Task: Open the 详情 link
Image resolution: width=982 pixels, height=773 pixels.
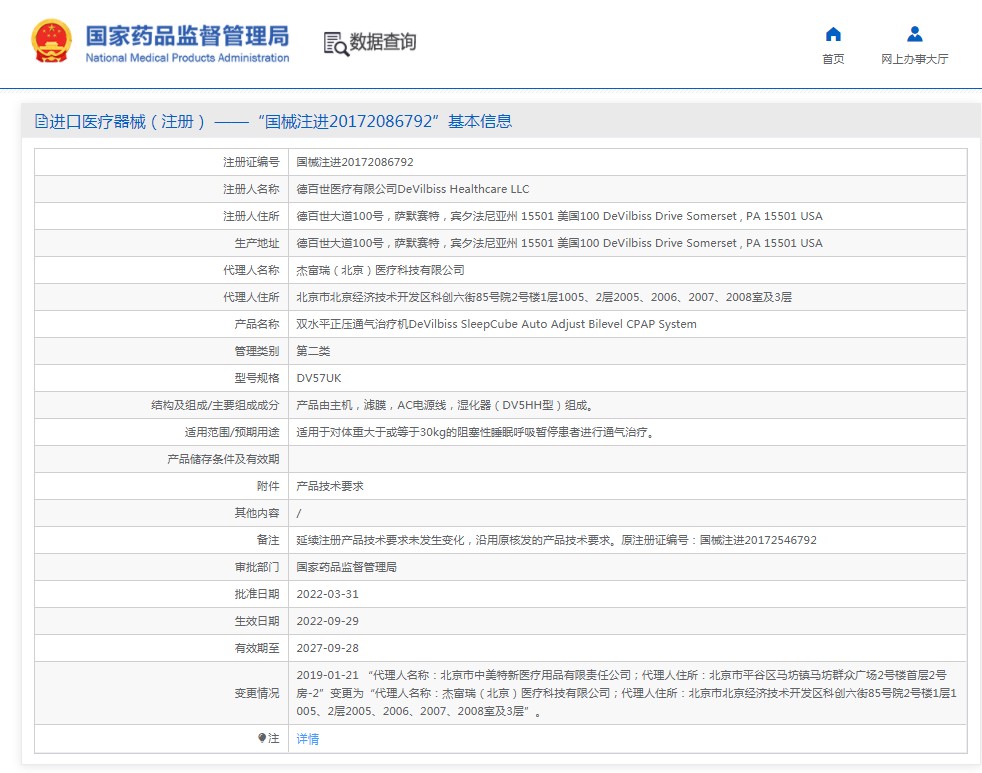Action: coord(308,739)
